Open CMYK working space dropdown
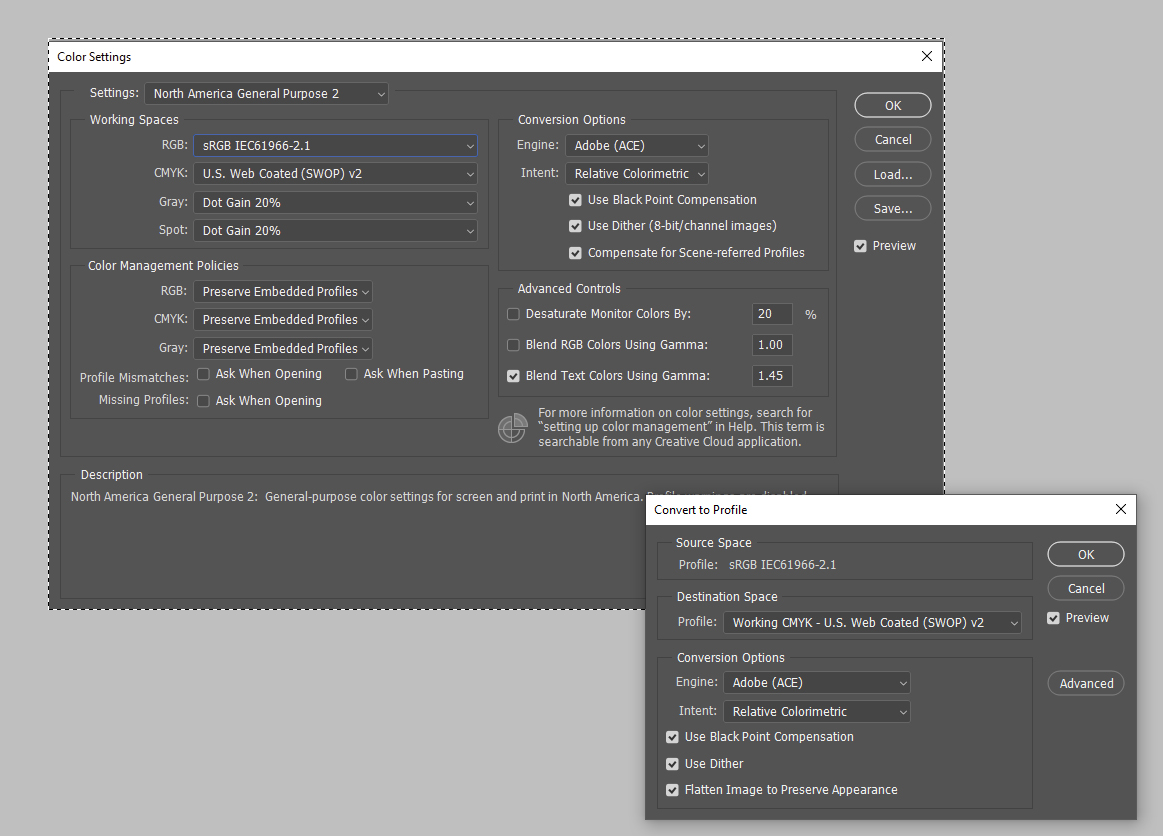 click(335, 174)
